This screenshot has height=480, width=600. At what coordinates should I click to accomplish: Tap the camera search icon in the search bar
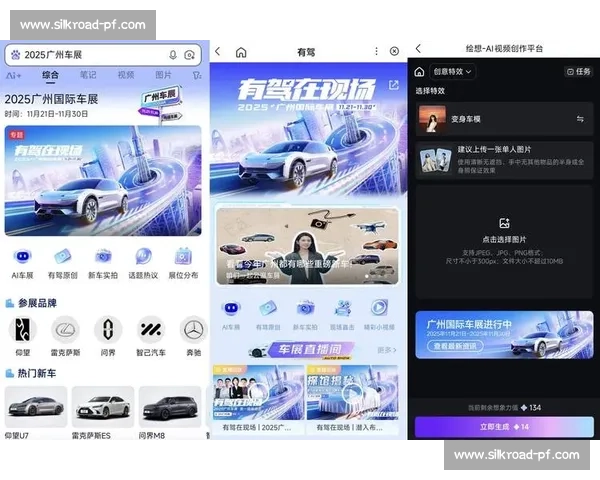pyautogui.click(x=190, y=55)
